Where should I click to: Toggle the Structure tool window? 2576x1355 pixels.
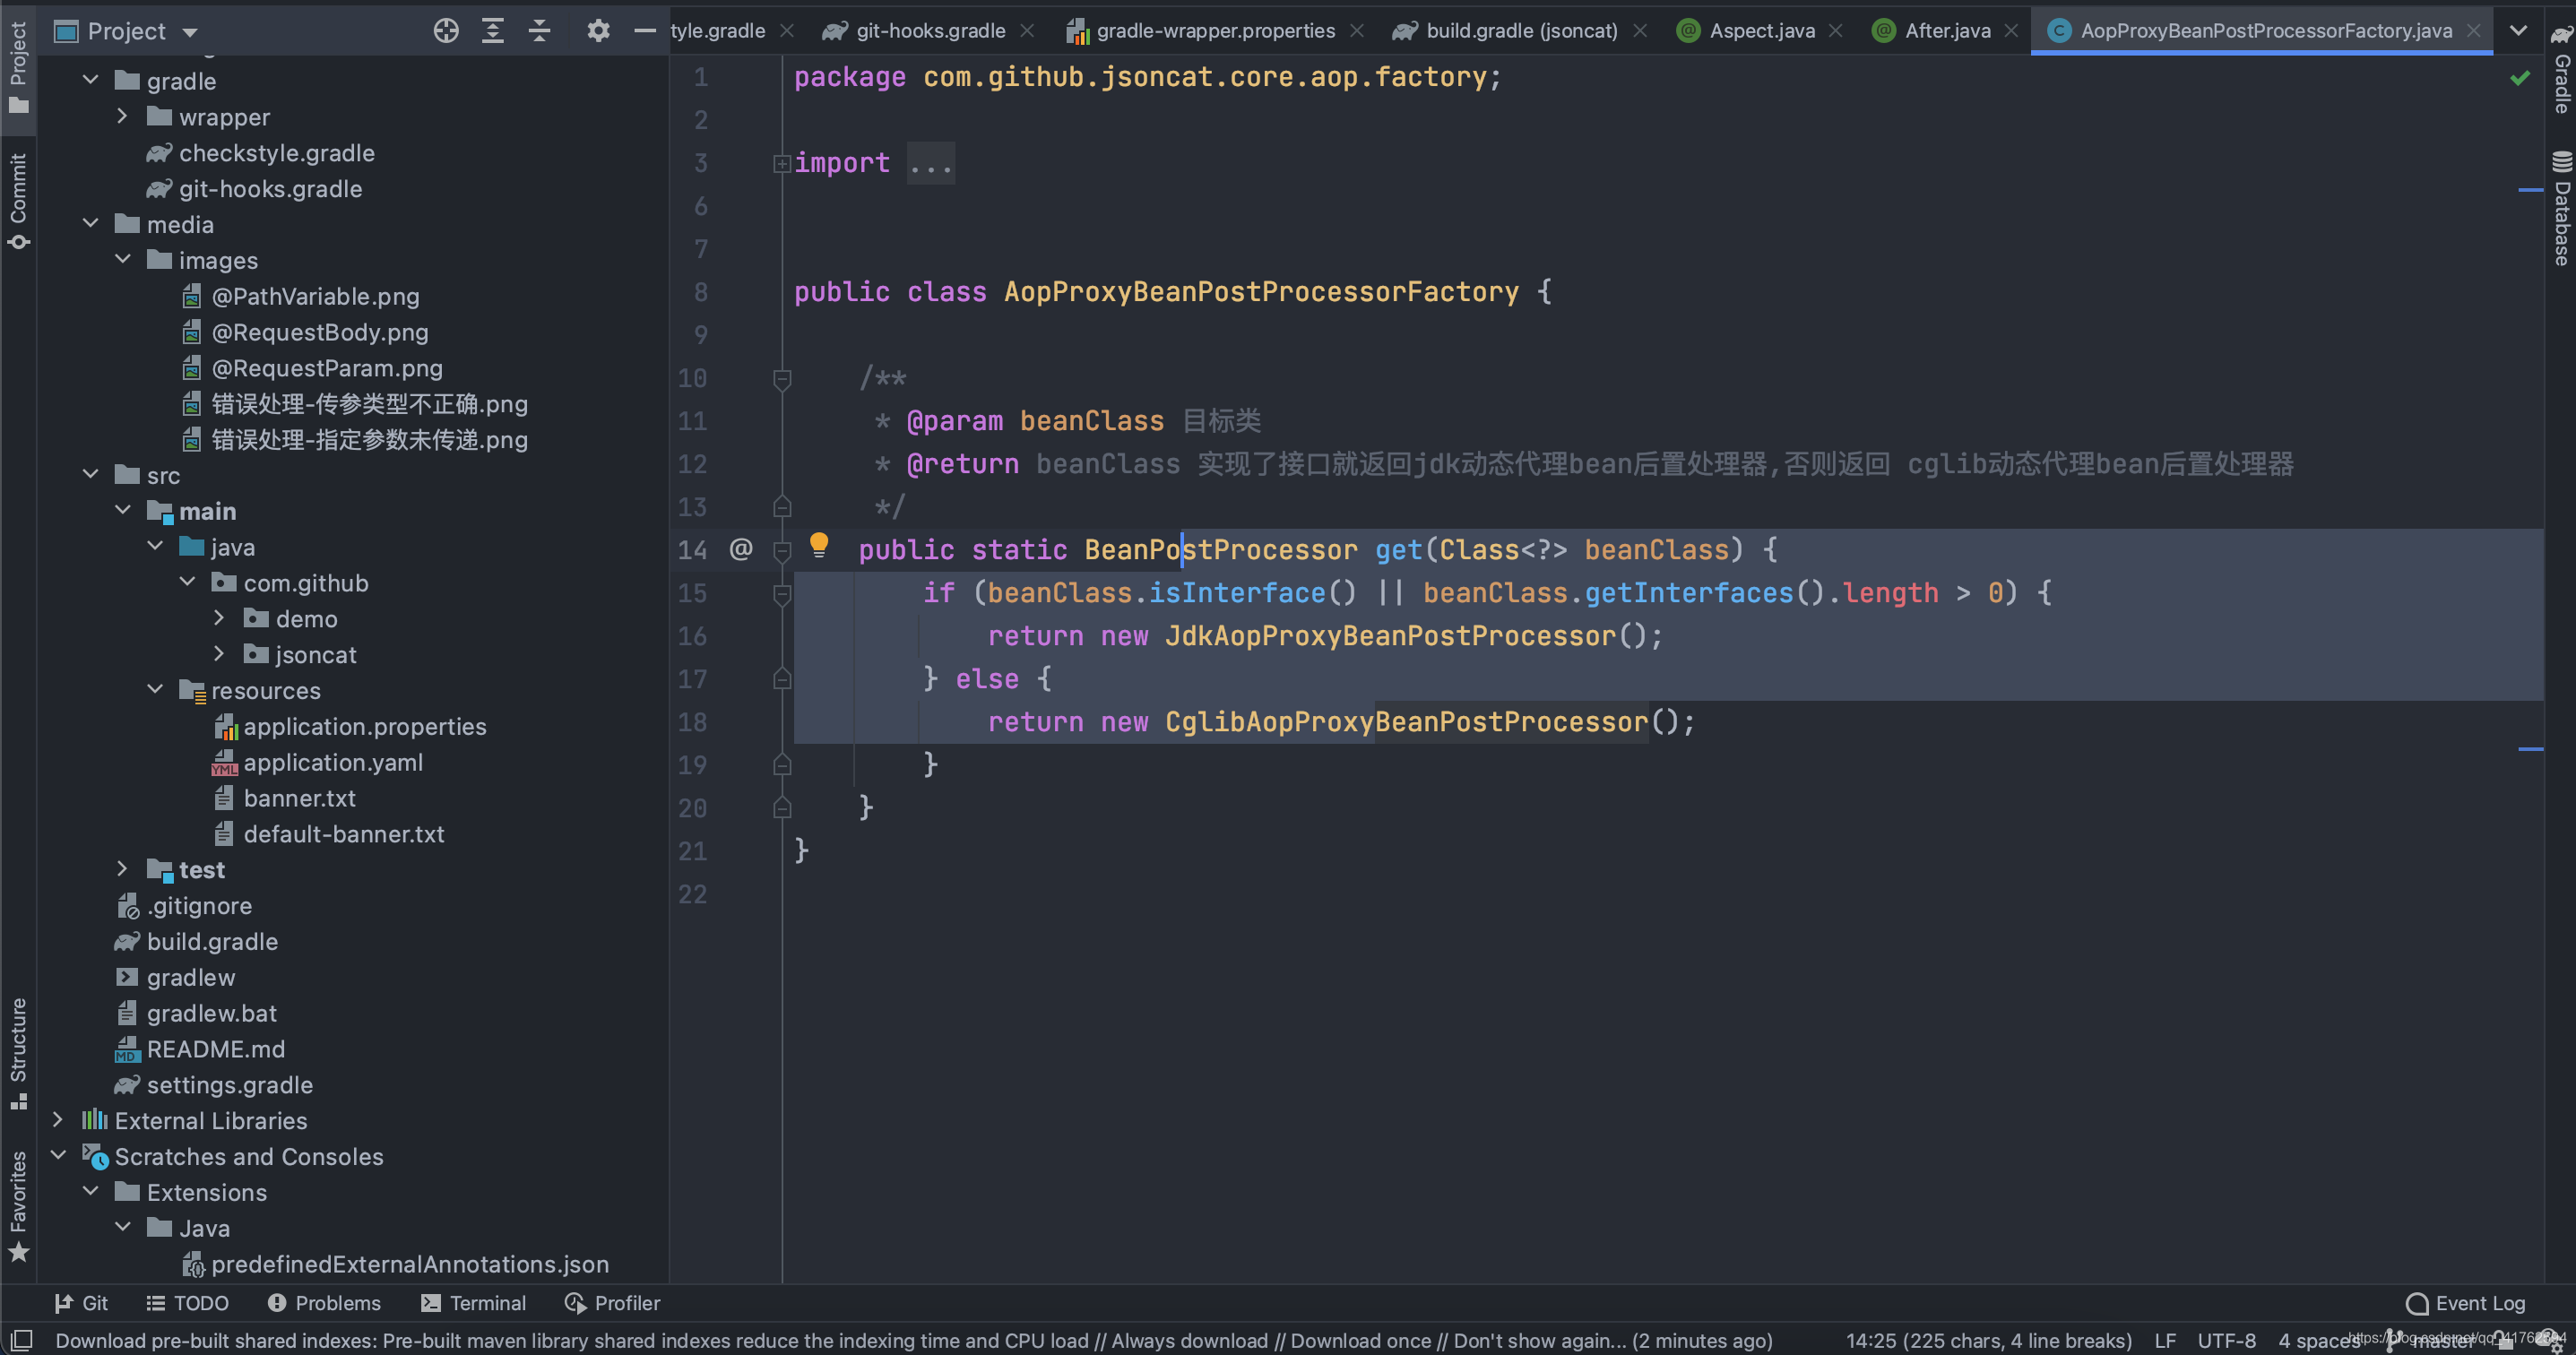(x=18, y=1052)
